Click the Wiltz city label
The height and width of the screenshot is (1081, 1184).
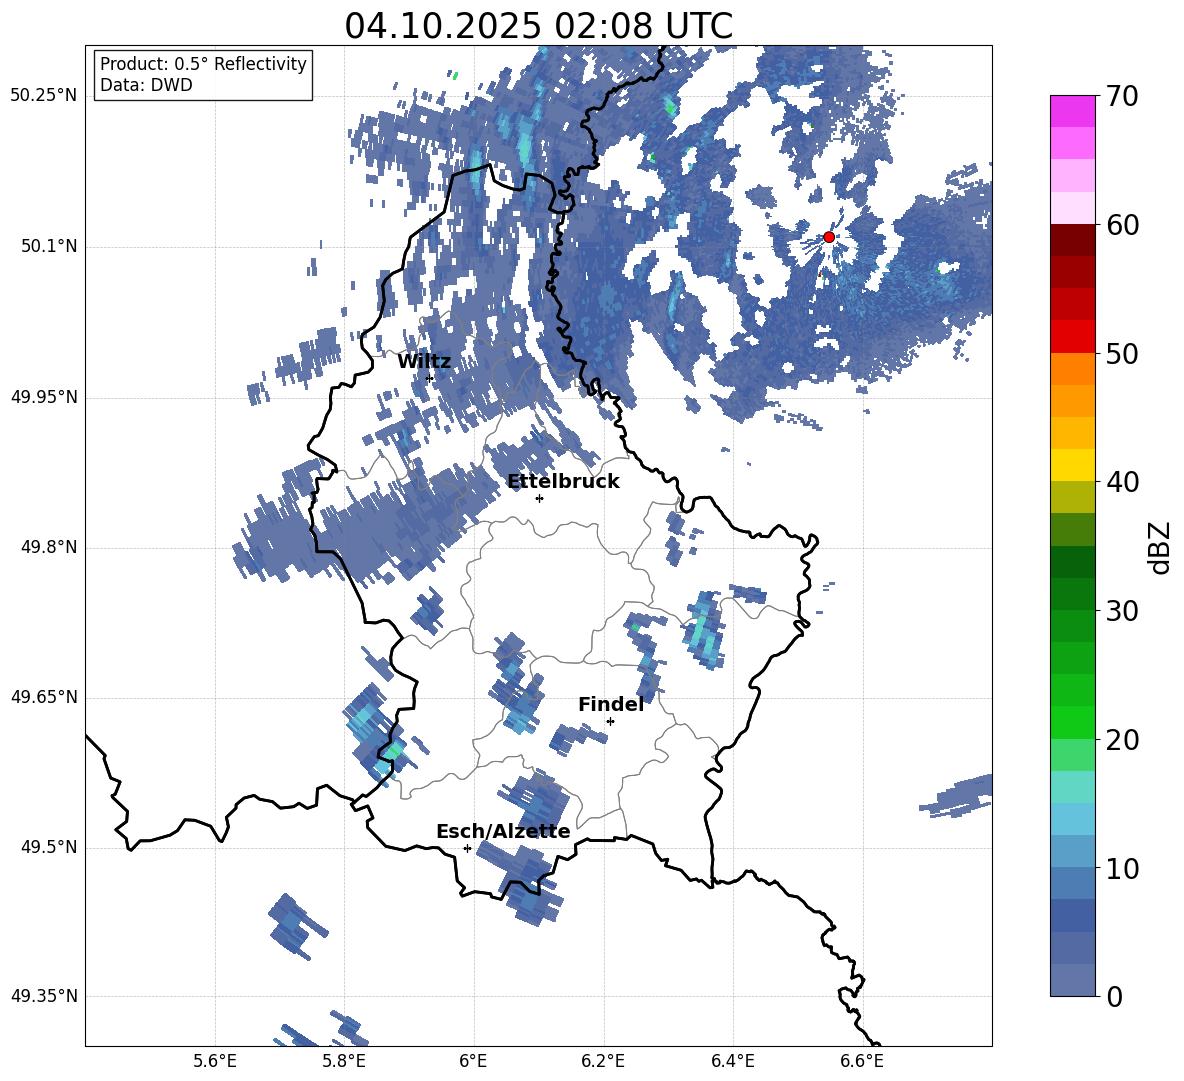point(424,362)
